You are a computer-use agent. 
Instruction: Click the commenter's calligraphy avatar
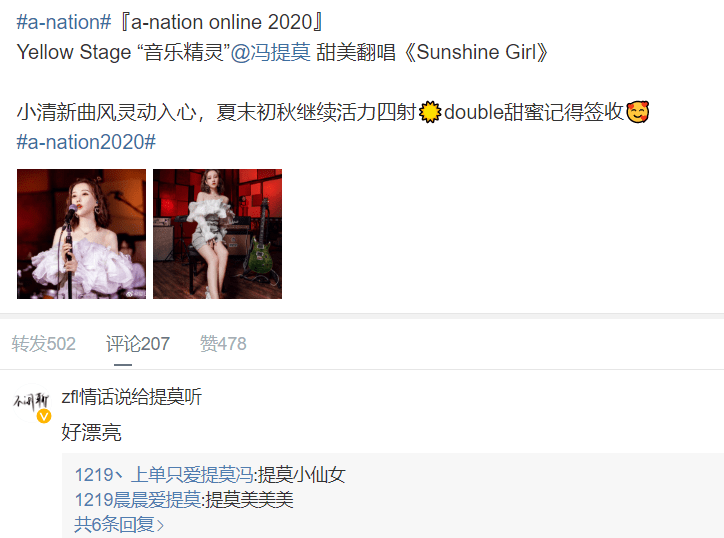[31, 402]
